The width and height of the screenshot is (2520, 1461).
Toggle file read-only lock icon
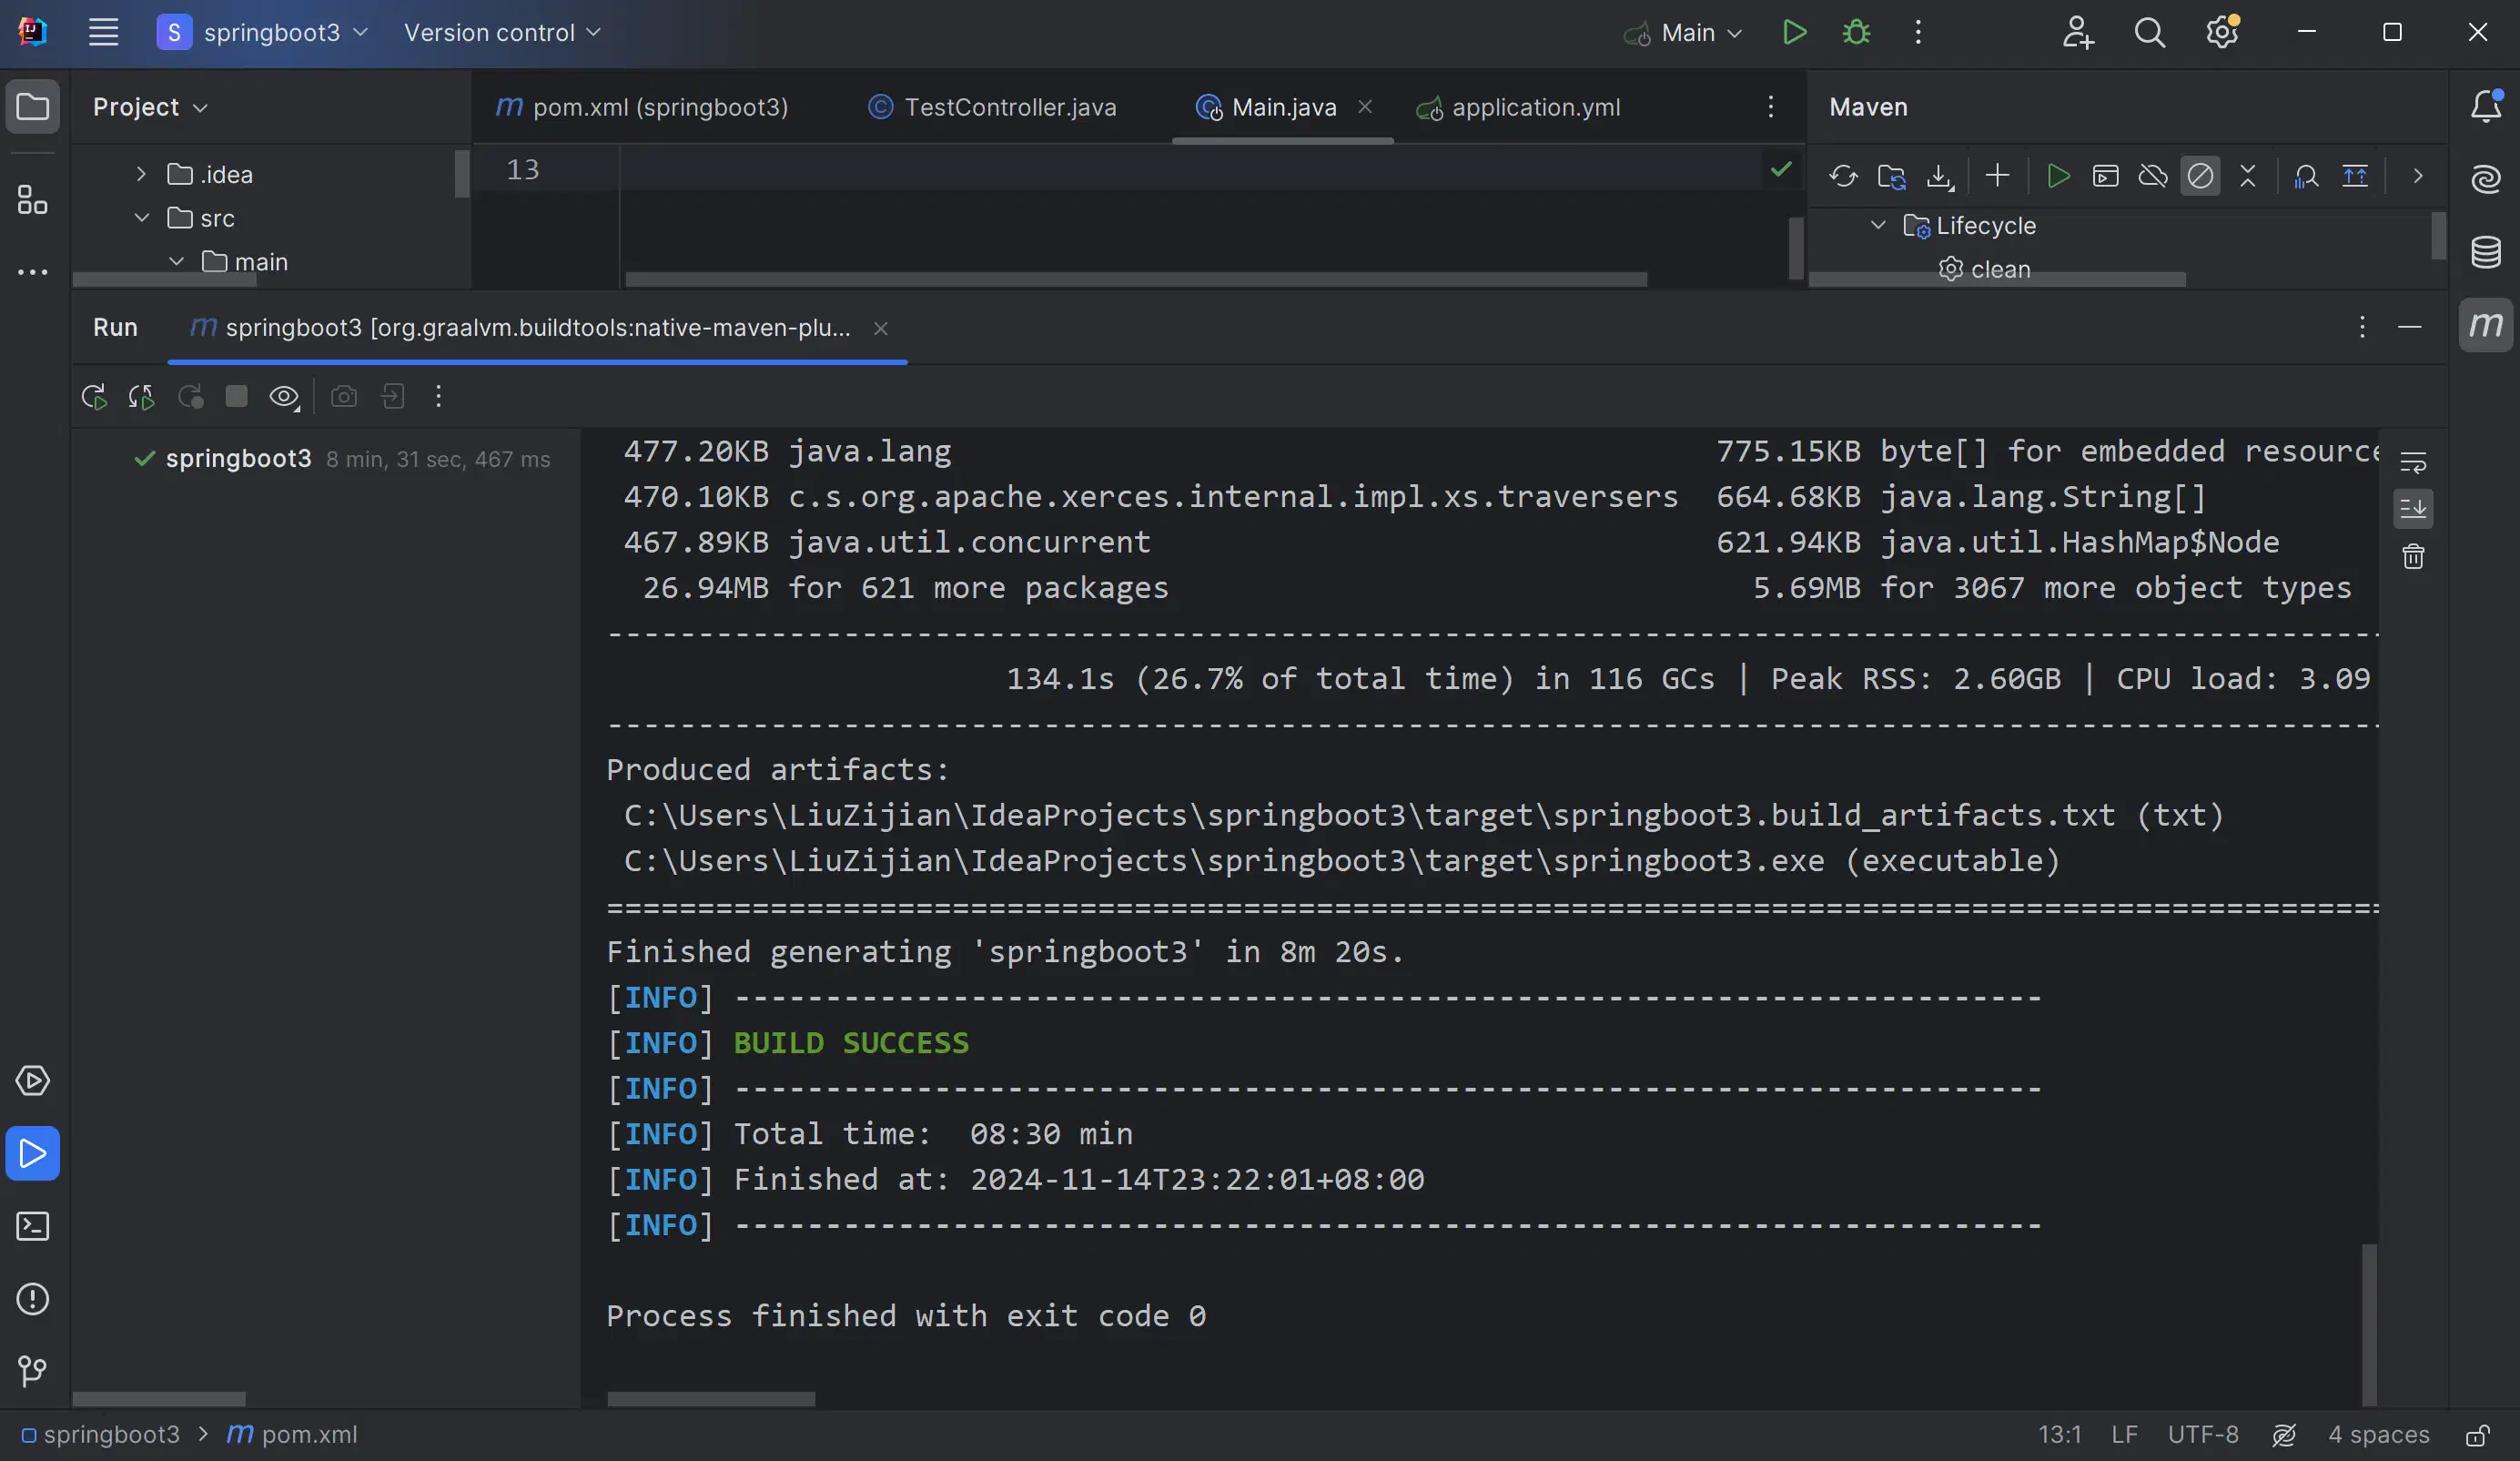pos(2477,1435)
